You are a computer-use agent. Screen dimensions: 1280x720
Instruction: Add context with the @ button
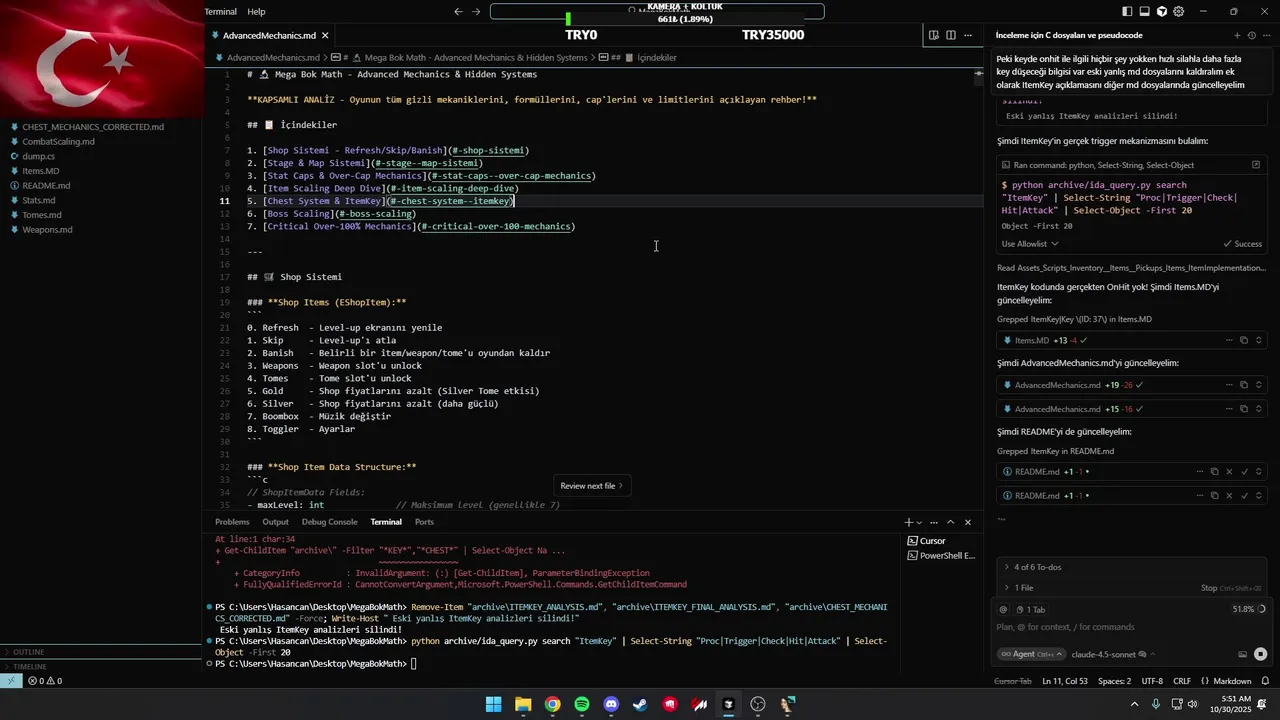tap(1003, 609)
